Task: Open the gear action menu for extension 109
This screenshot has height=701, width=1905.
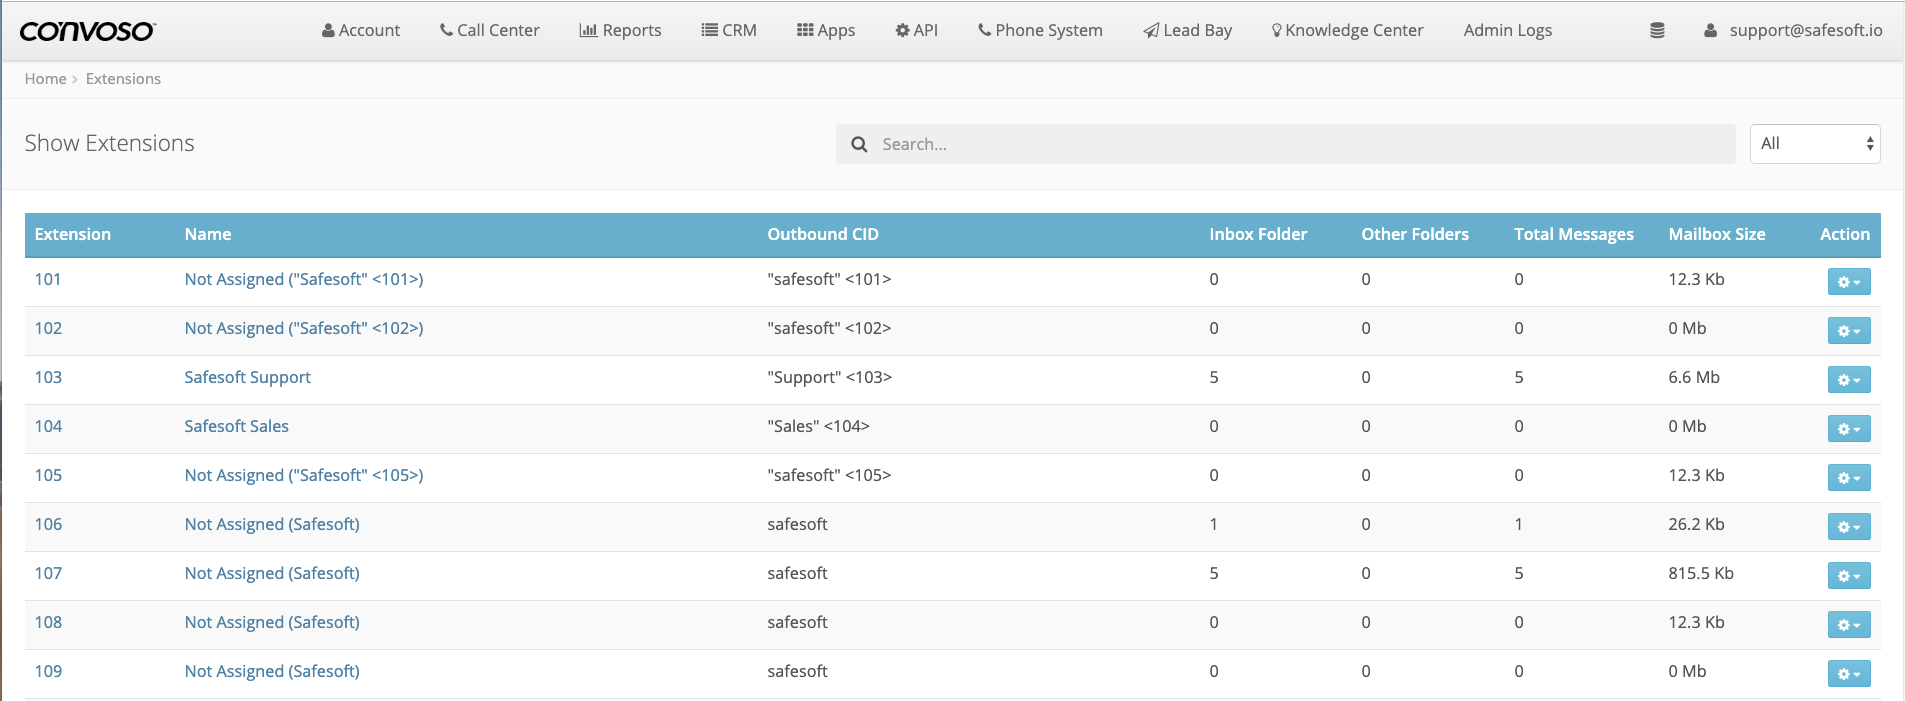Action: point(1849,674)
